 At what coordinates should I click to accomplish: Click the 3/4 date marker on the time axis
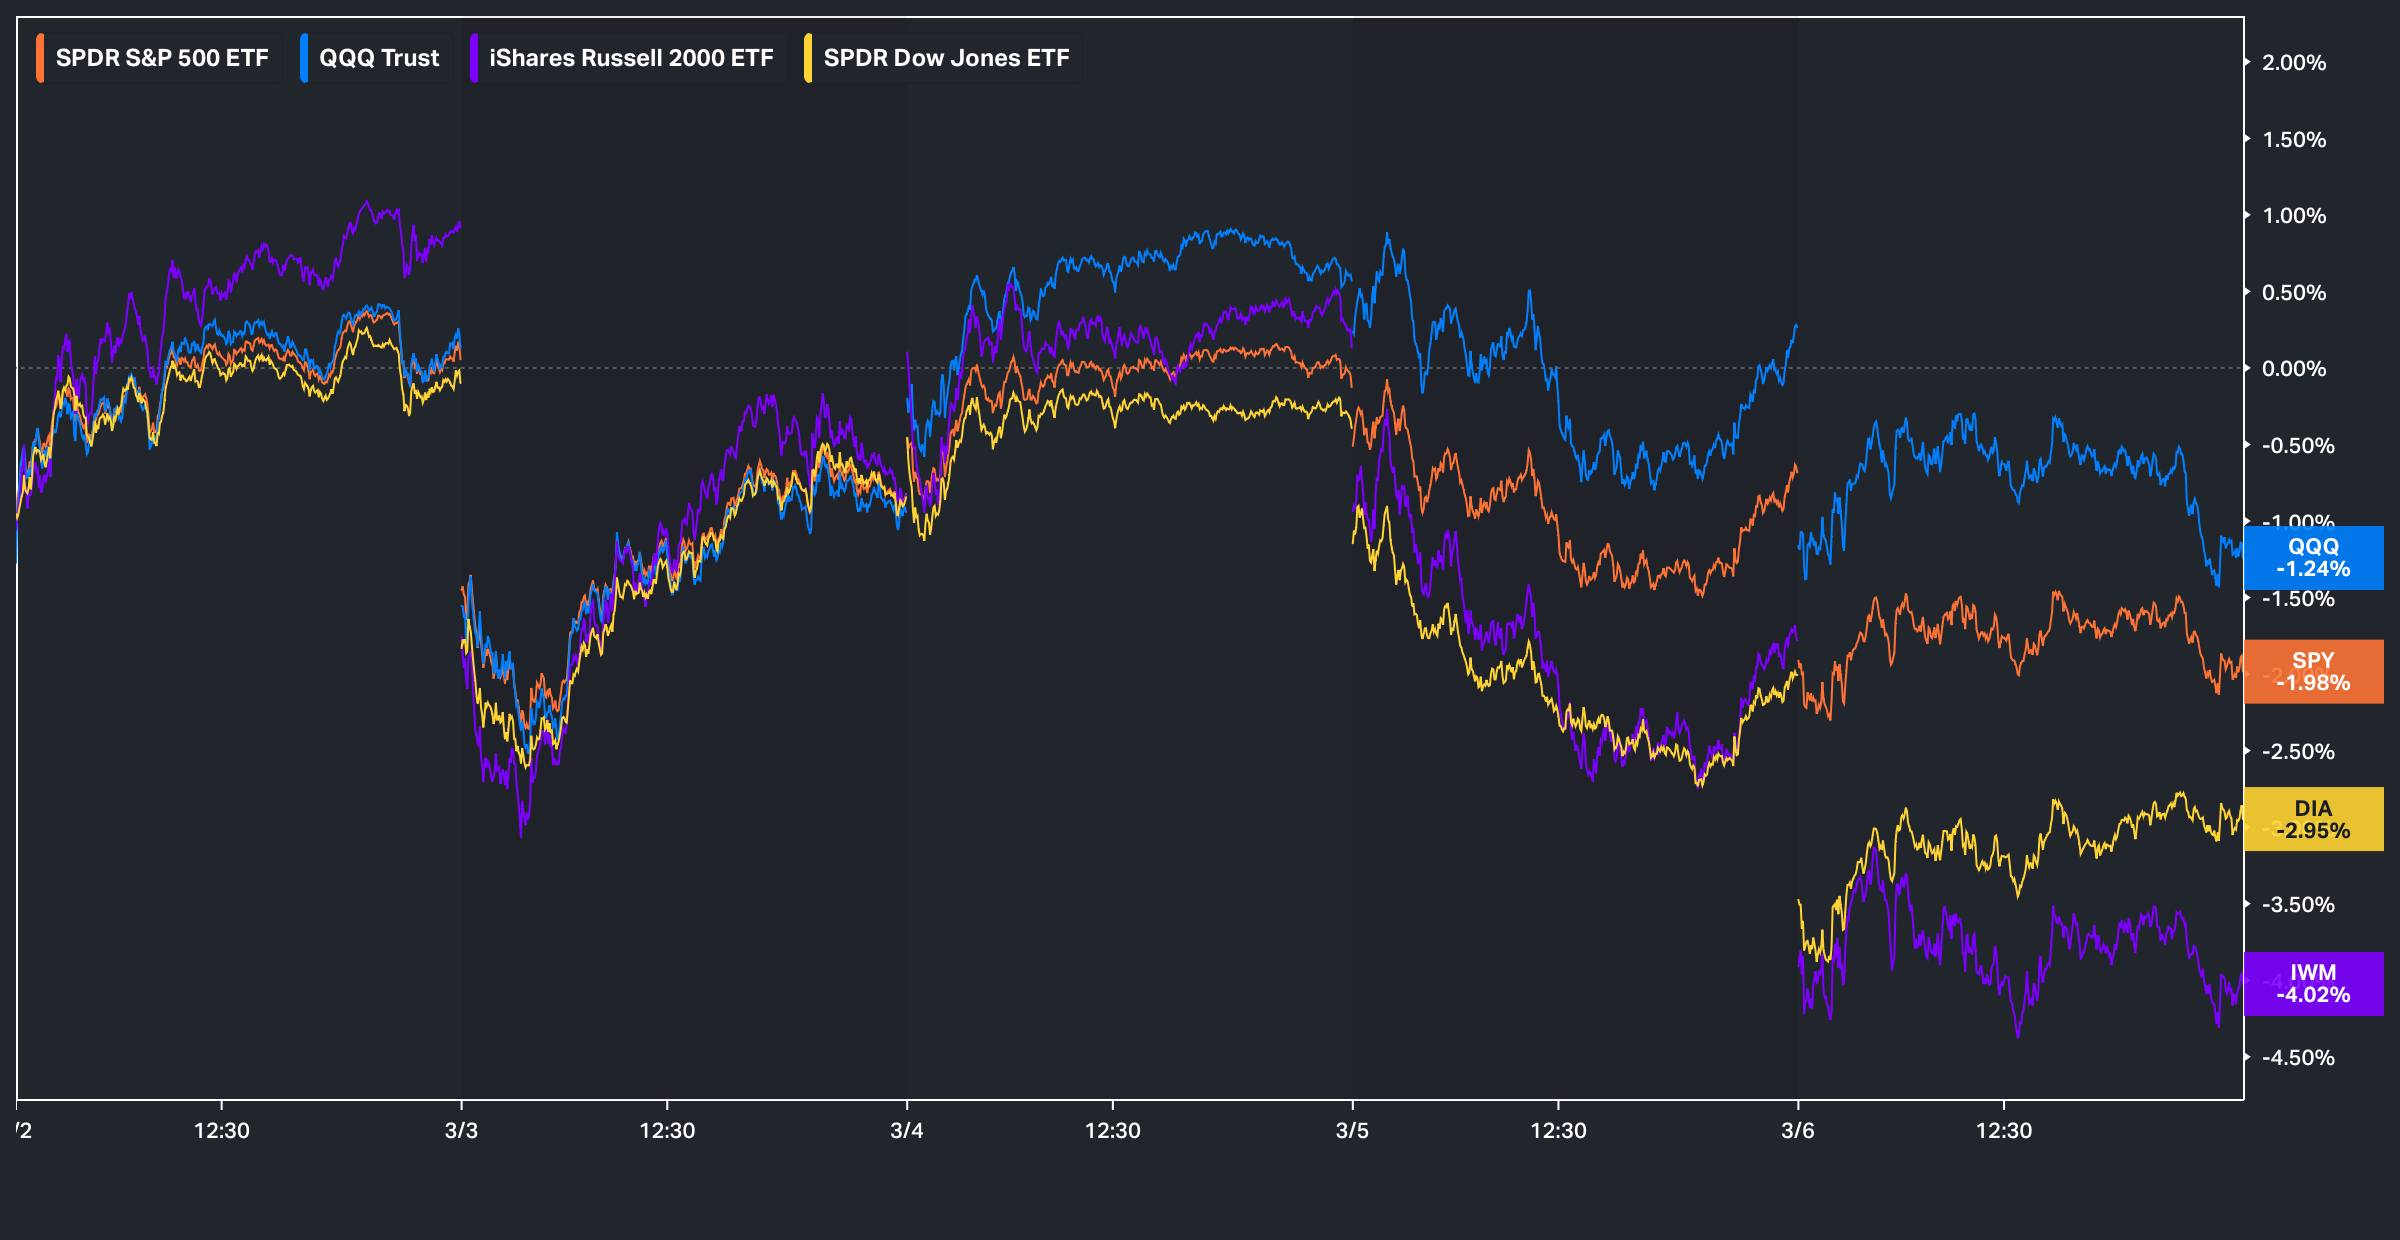click(x=907, y=1131)
